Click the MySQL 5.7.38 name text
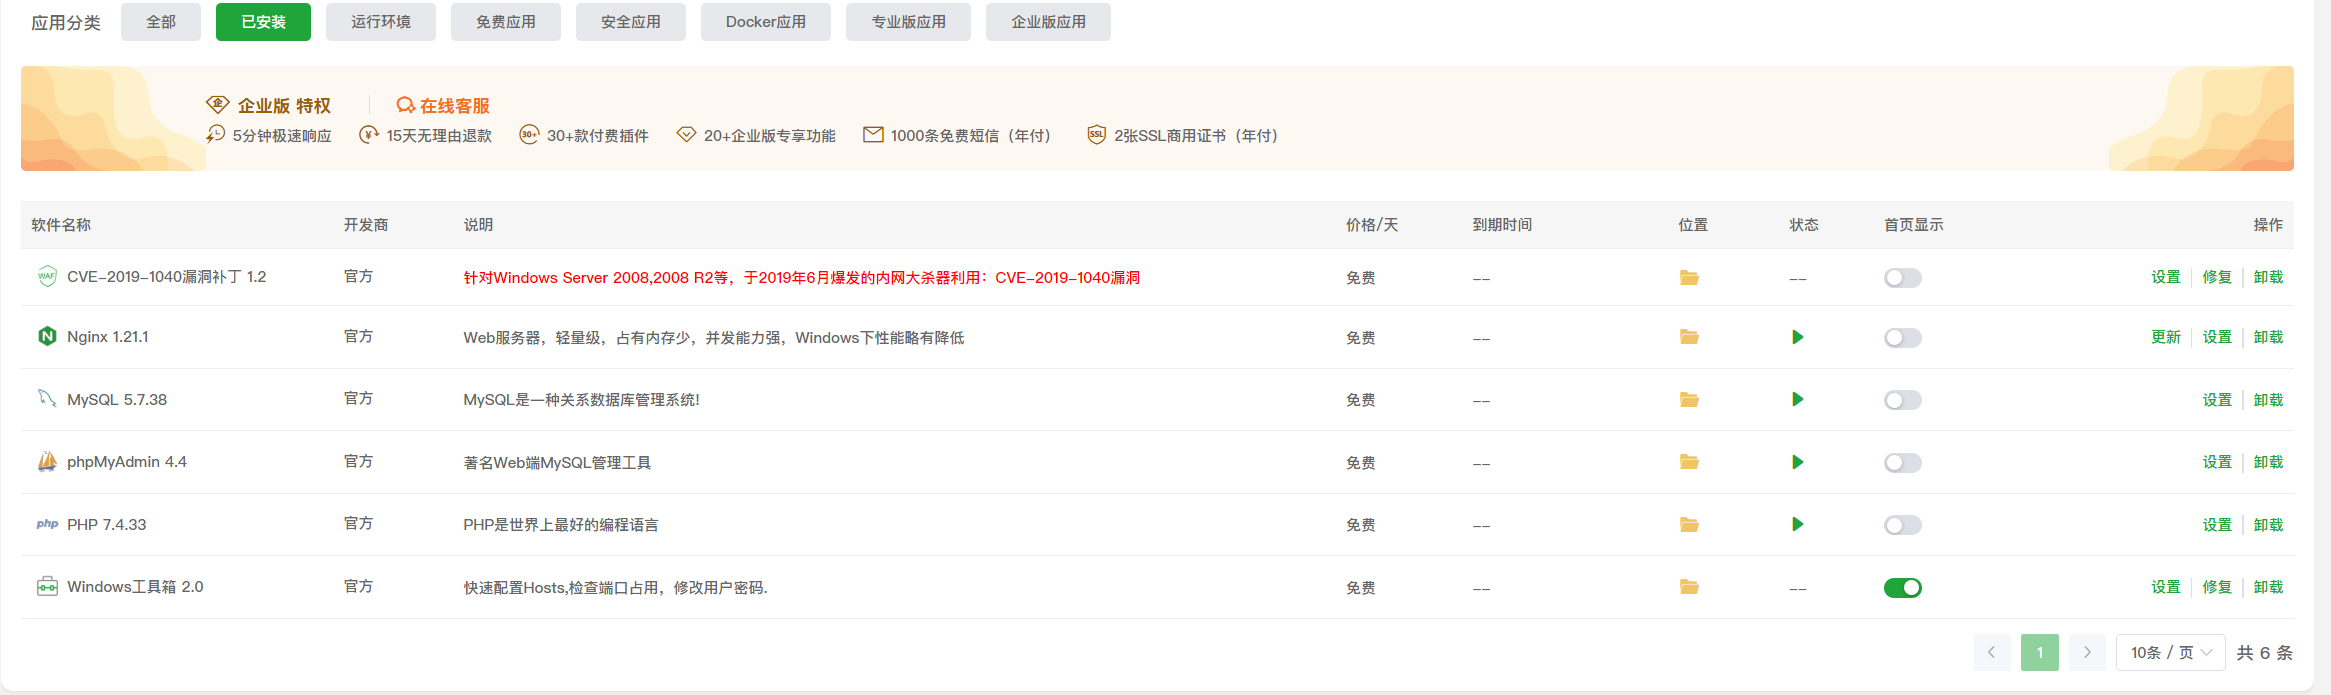 coord(117,399)
